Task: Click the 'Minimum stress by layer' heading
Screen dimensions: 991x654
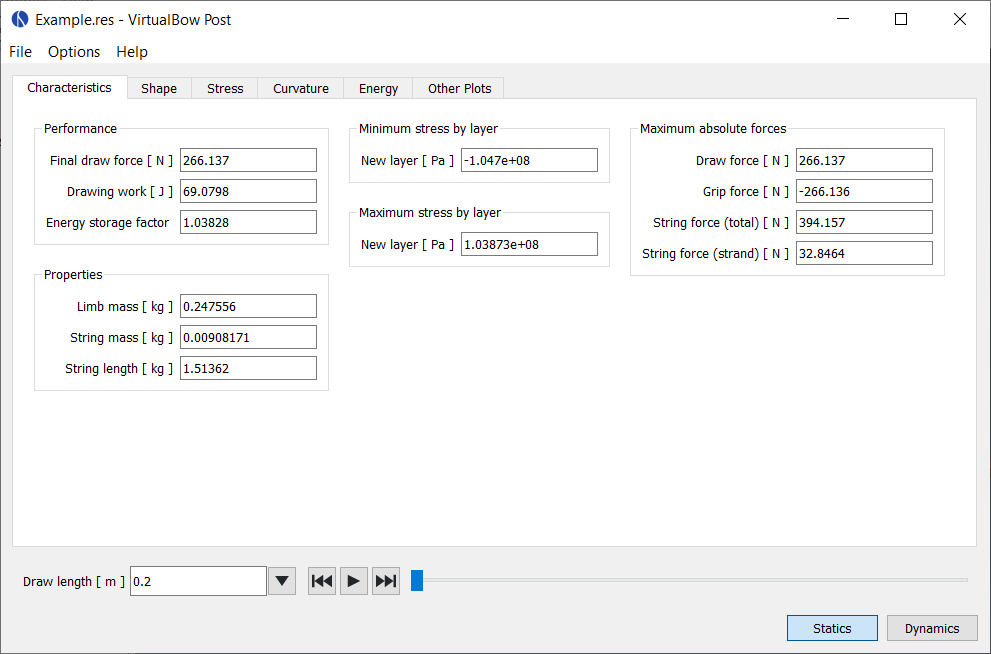Action: tap(429, 128)
